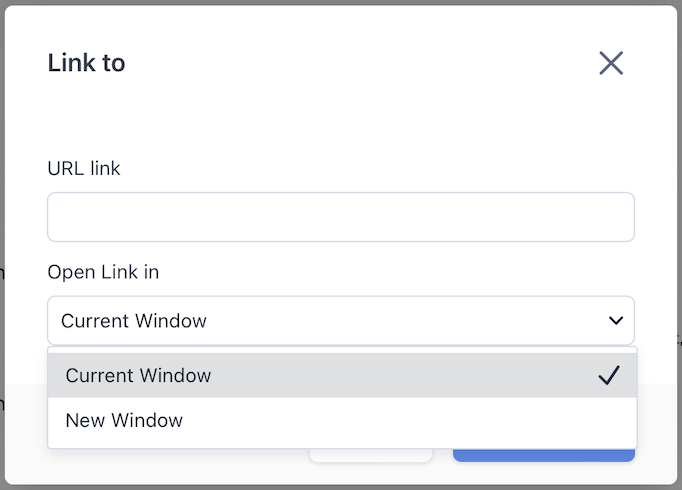Click the dimmed backdrop right of the dialog

click(679, 200)
